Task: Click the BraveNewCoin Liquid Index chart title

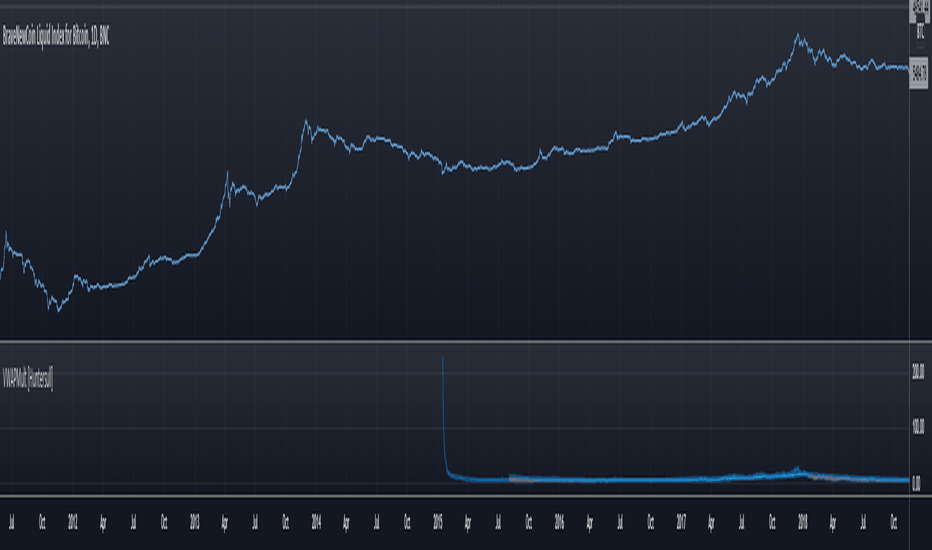Action: coord(56,37)
